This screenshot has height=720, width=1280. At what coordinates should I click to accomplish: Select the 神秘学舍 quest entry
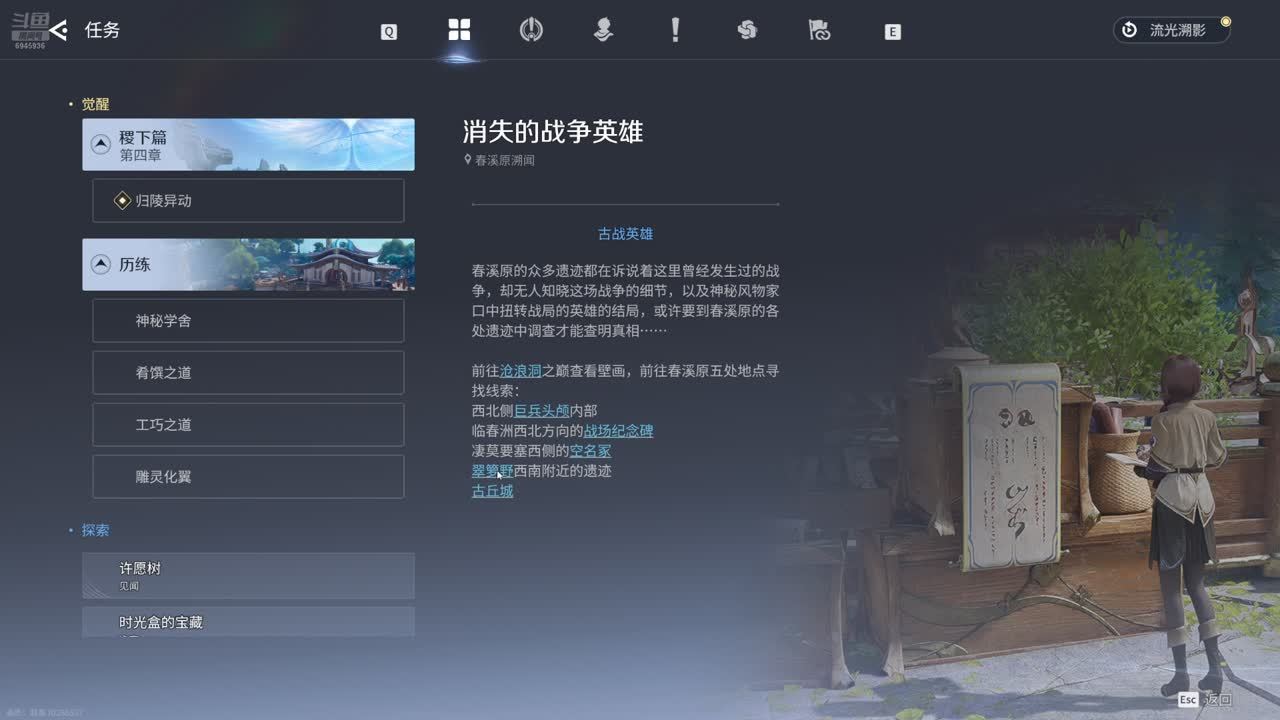coord(248,321)
